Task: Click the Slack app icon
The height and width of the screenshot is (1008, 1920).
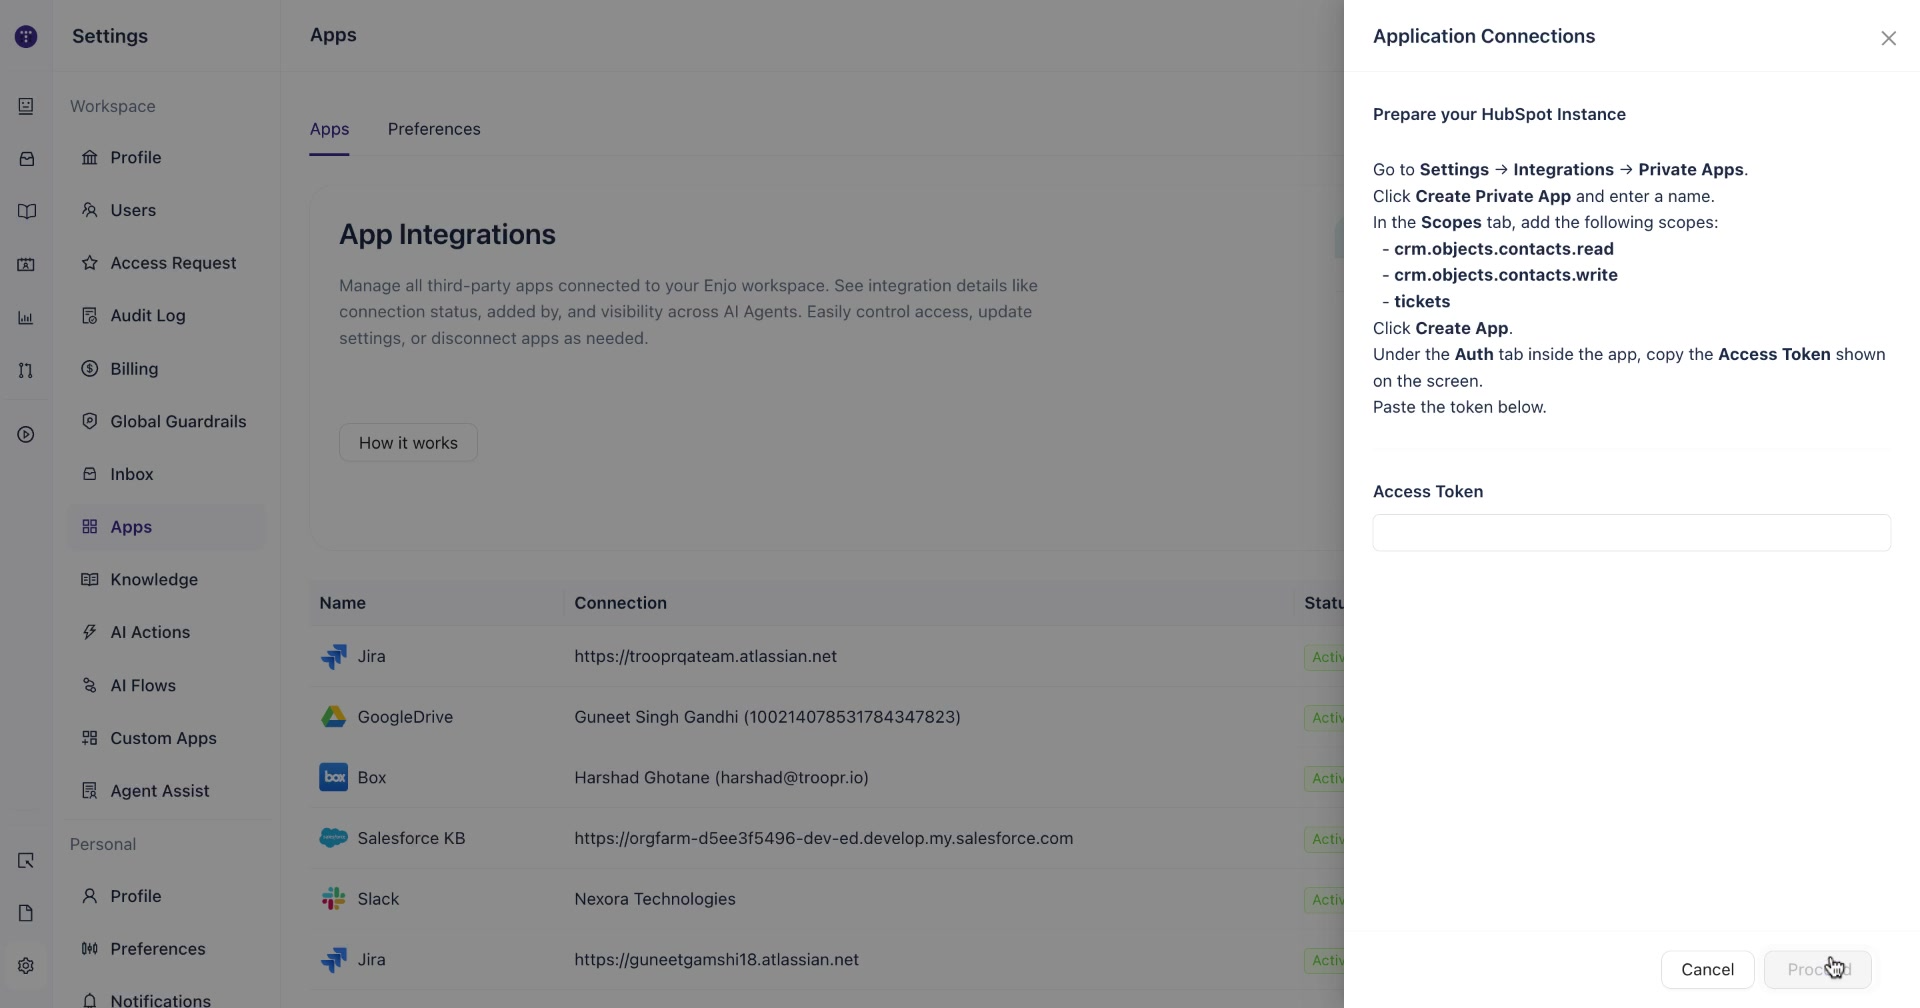Action: pos(333,899)
